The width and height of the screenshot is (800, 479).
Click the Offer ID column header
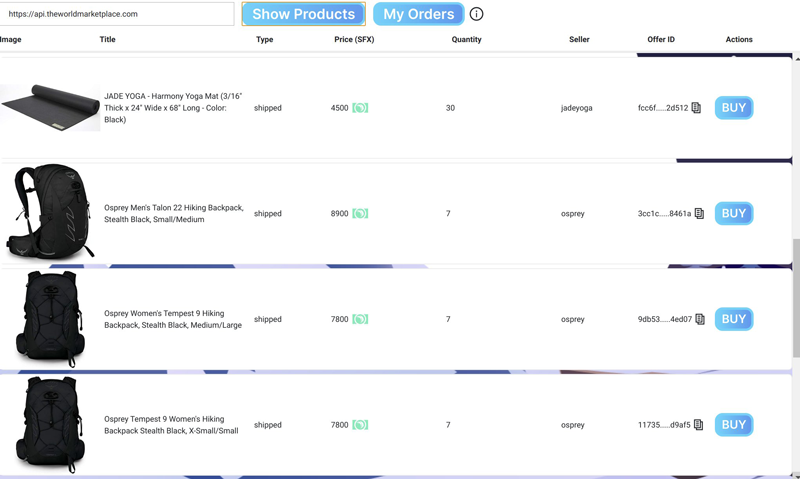661,39
